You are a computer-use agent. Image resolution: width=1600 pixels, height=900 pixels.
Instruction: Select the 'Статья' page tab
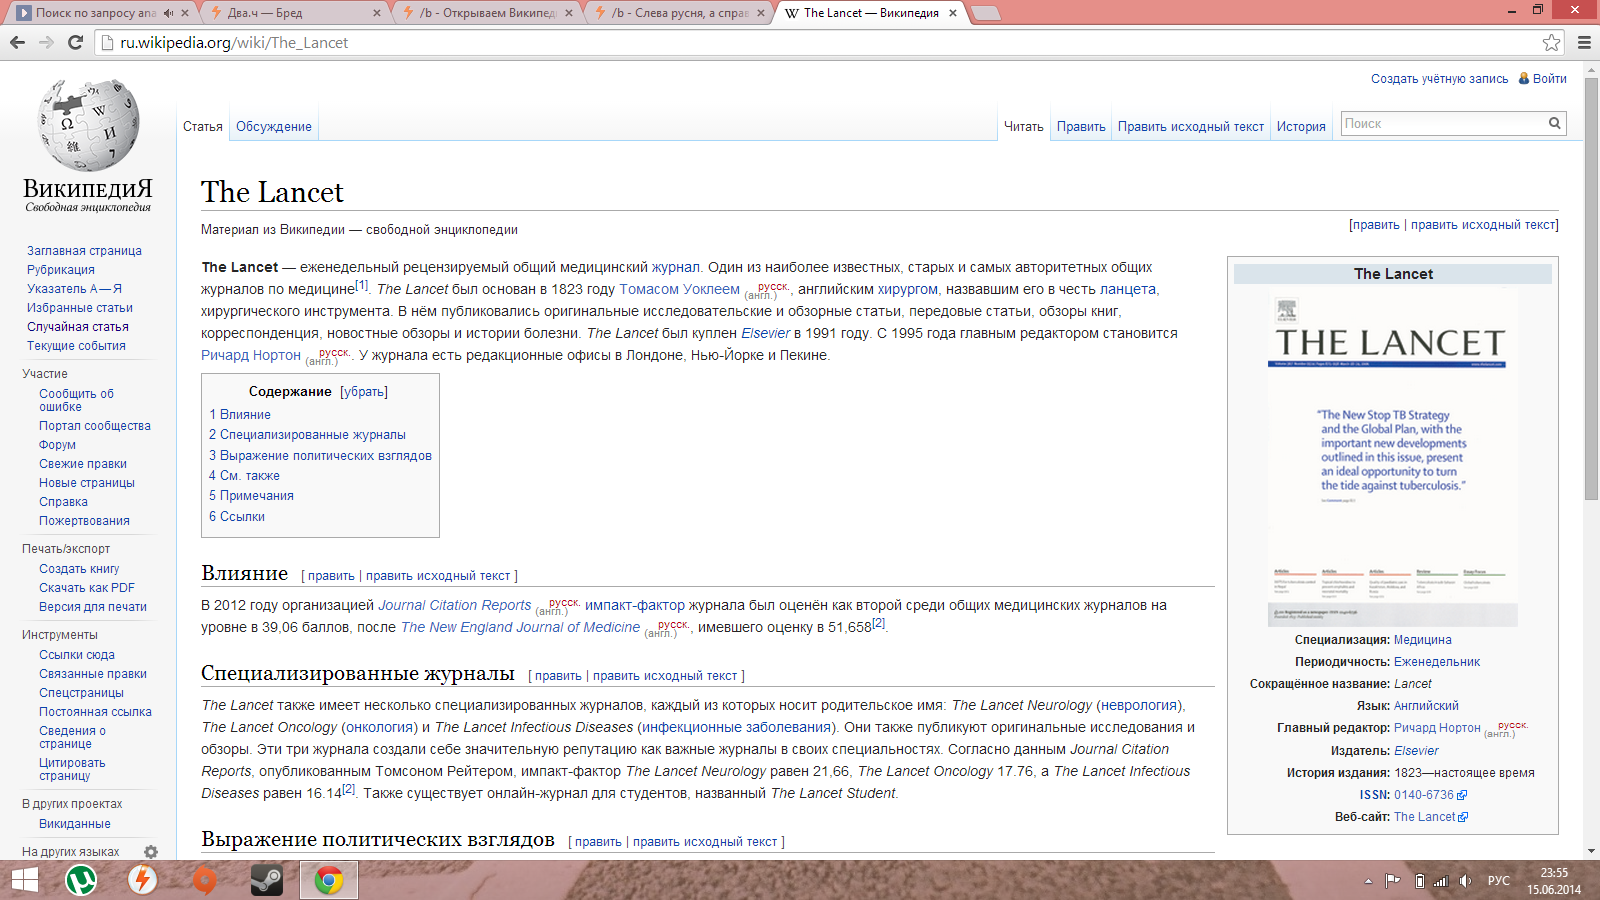[203, 127]
